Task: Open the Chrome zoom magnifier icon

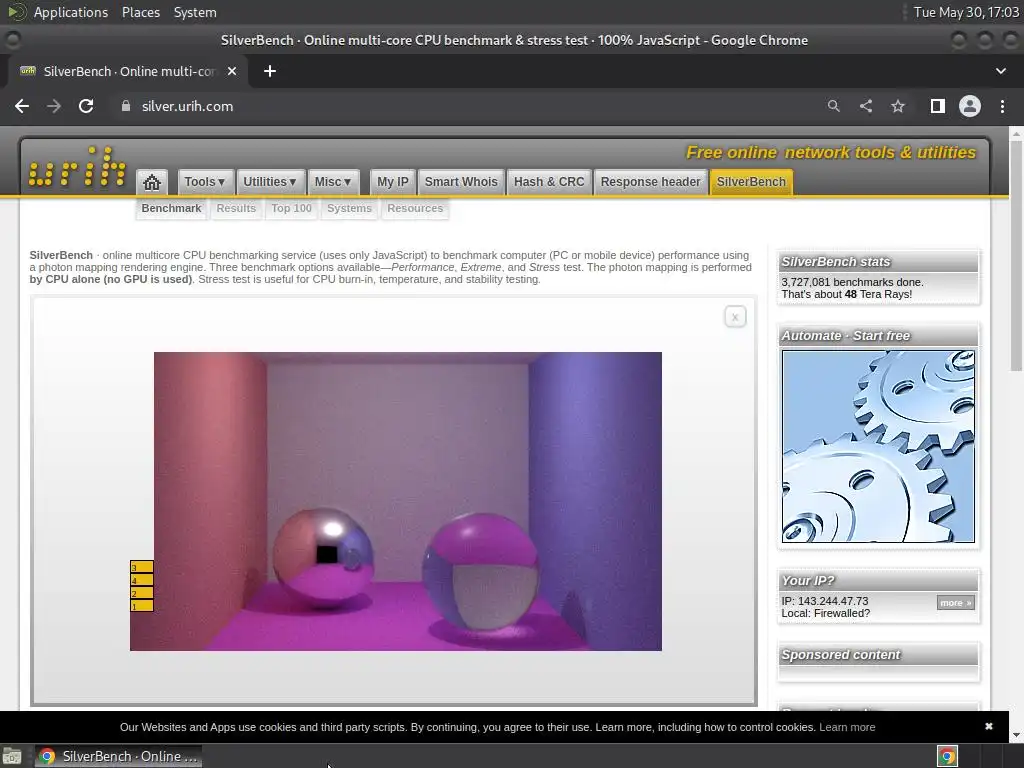Action: point(833,106)
